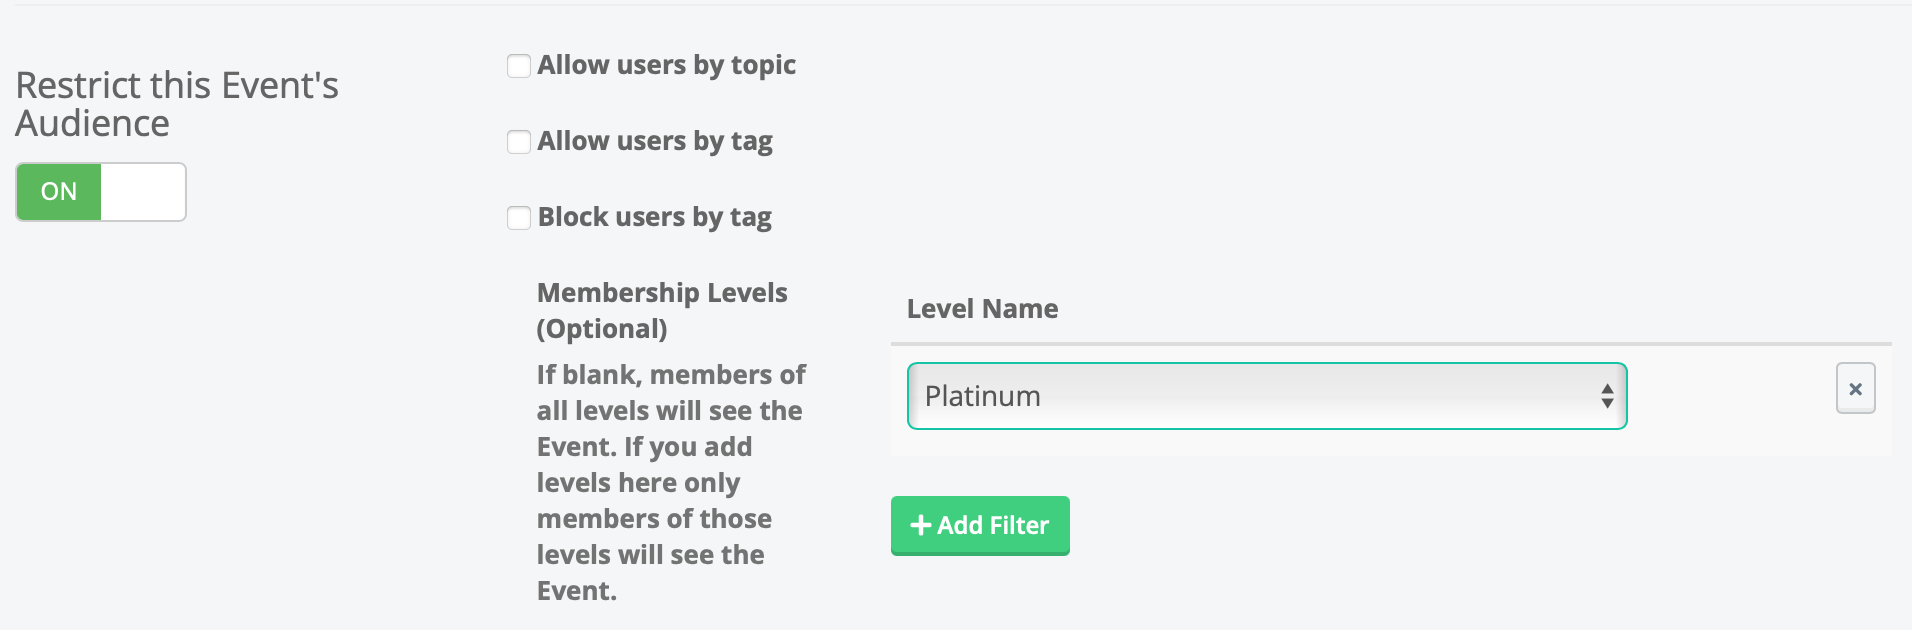
Task: Click the plus icon on Add Filter
Action: 920,525
